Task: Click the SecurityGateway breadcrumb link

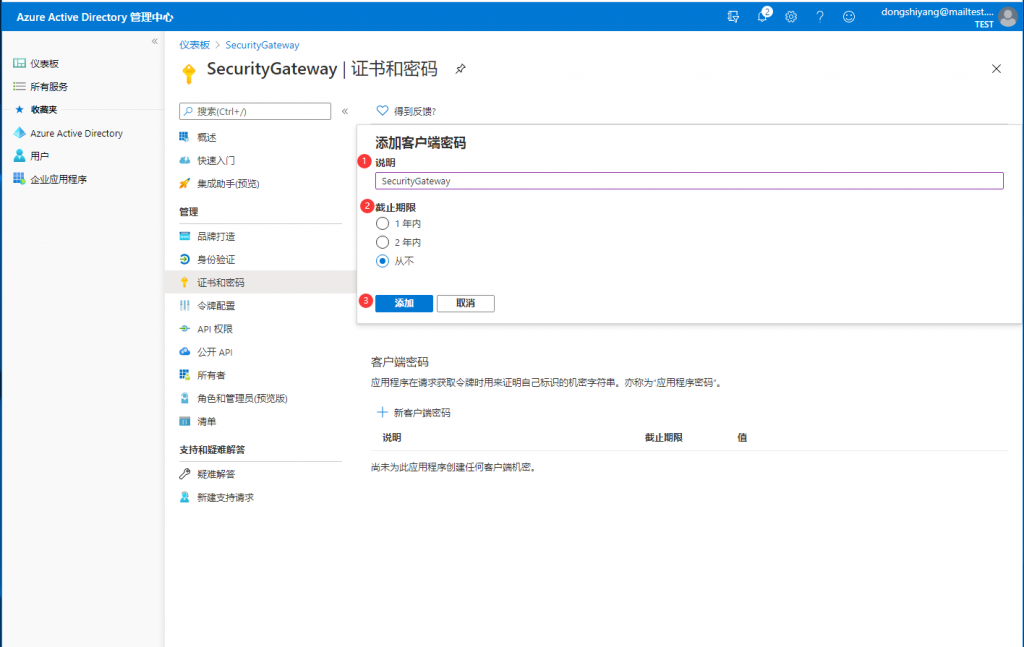Action: click(262, 45)
